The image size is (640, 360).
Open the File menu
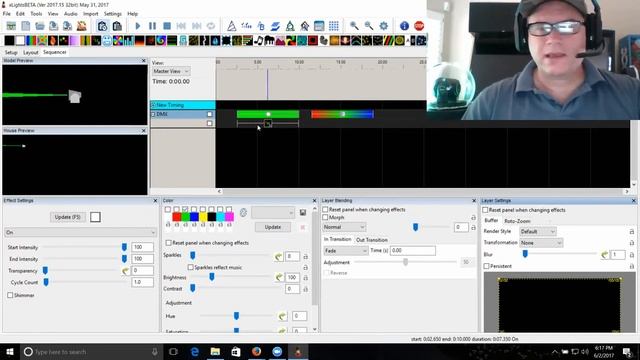coord(7,13)
